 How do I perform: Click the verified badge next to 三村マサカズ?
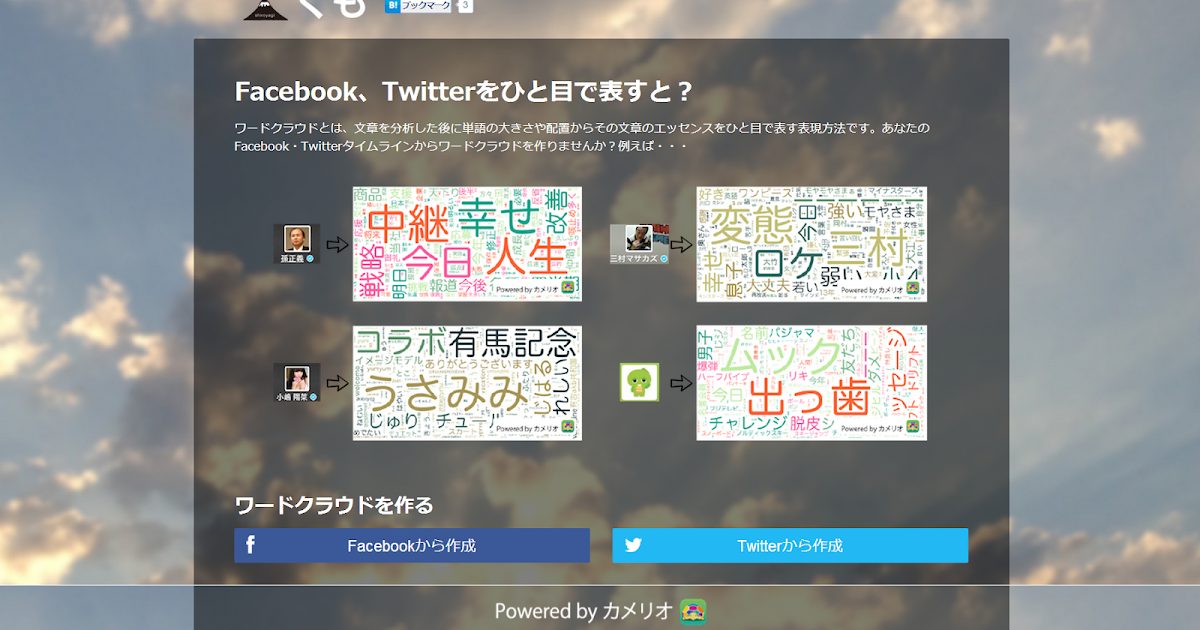(x=664, y=258)
